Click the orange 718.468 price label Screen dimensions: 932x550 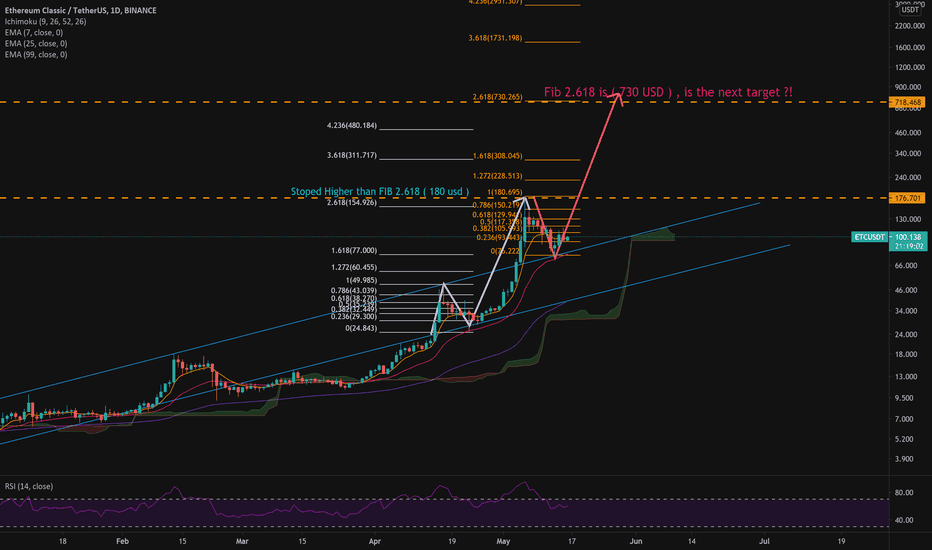907,102
